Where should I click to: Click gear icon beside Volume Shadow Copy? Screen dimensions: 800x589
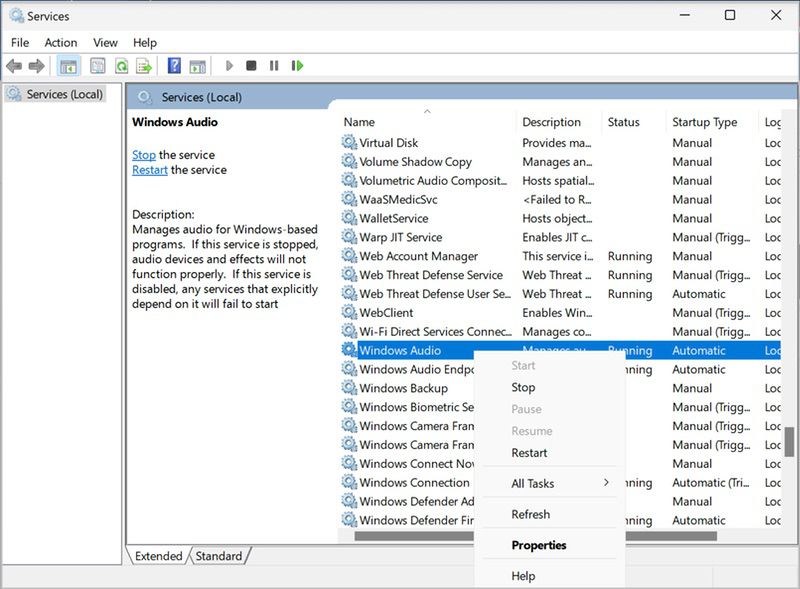pyautogui.click(x=349, y=161)
